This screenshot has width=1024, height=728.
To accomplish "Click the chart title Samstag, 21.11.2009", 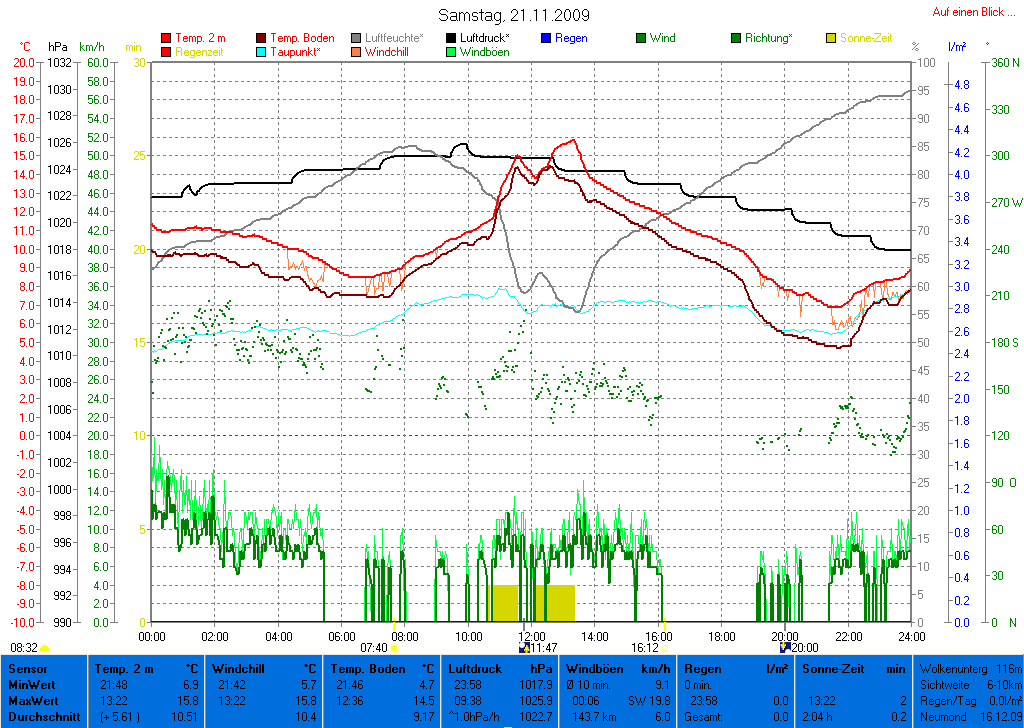I will (514, 15).
